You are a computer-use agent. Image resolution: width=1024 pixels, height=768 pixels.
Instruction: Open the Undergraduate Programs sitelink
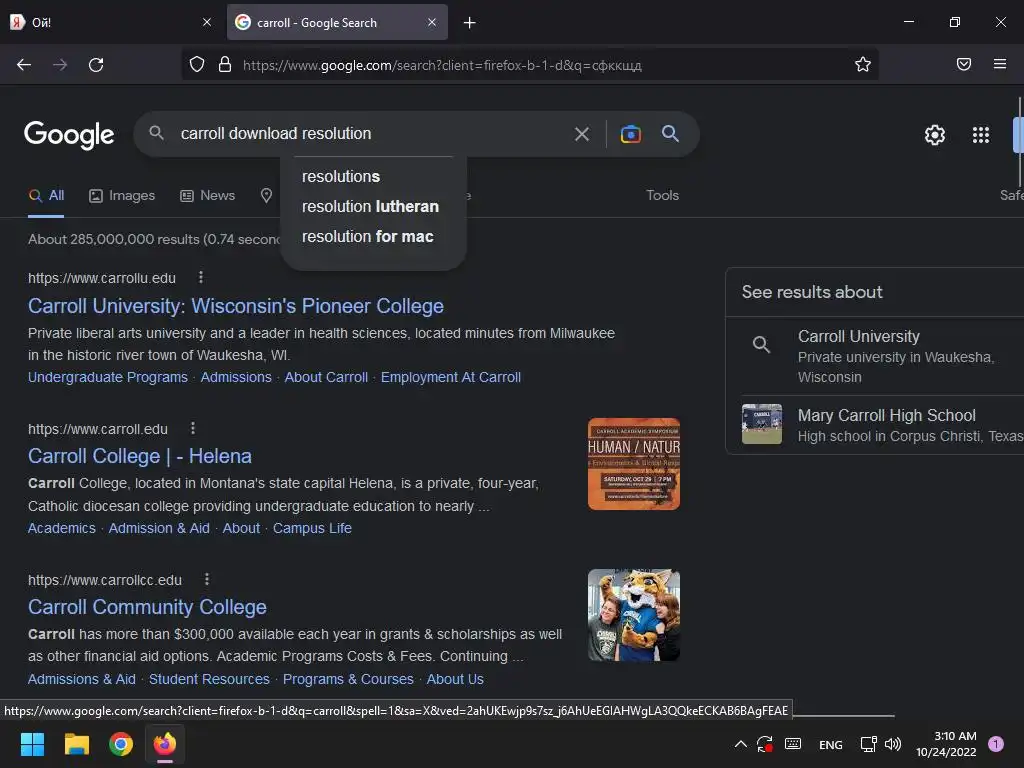(x=108, y=377)
